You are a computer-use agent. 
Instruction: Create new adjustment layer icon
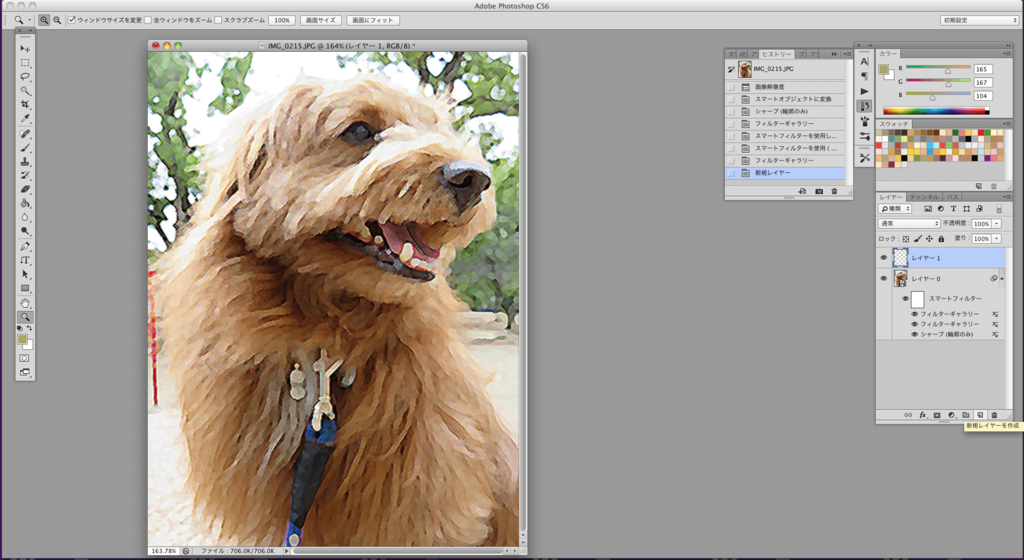coord(952,415)
